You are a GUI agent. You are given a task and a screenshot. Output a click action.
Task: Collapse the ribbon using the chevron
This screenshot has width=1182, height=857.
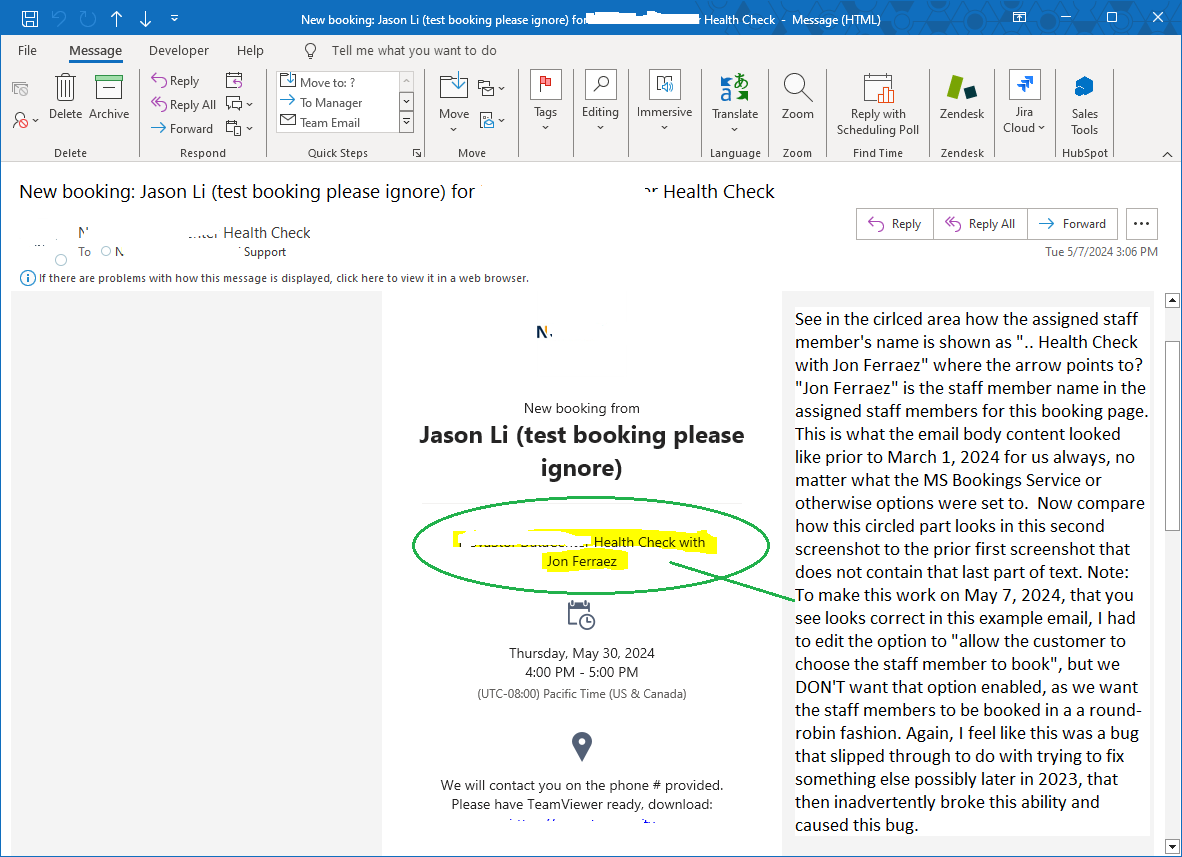[1167, 154]
